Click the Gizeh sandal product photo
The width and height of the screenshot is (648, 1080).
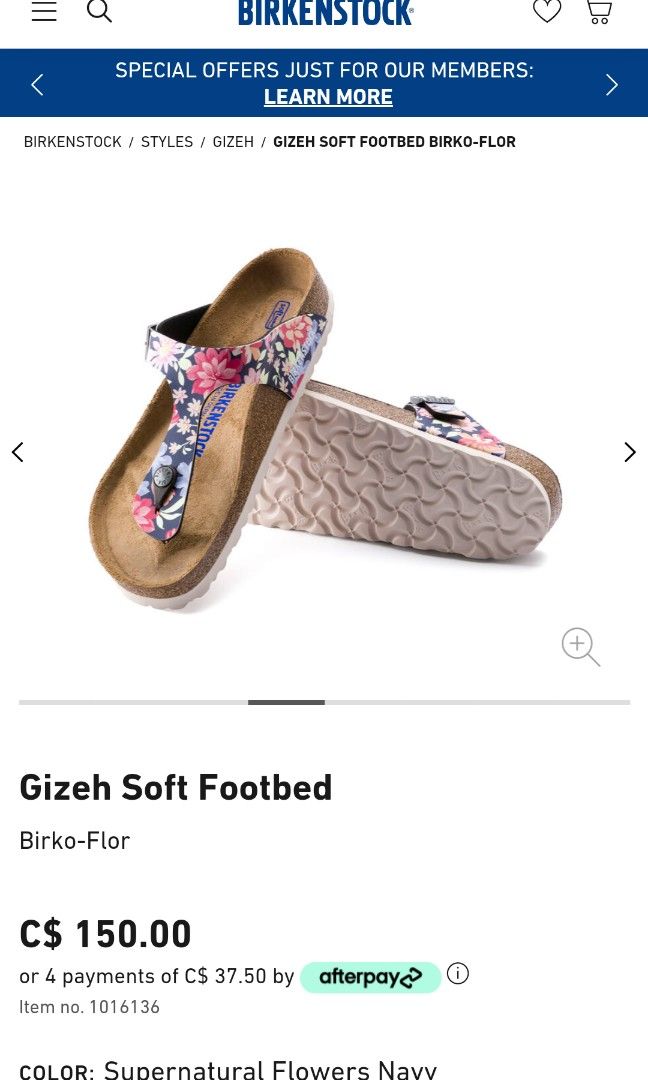point(325,429)
